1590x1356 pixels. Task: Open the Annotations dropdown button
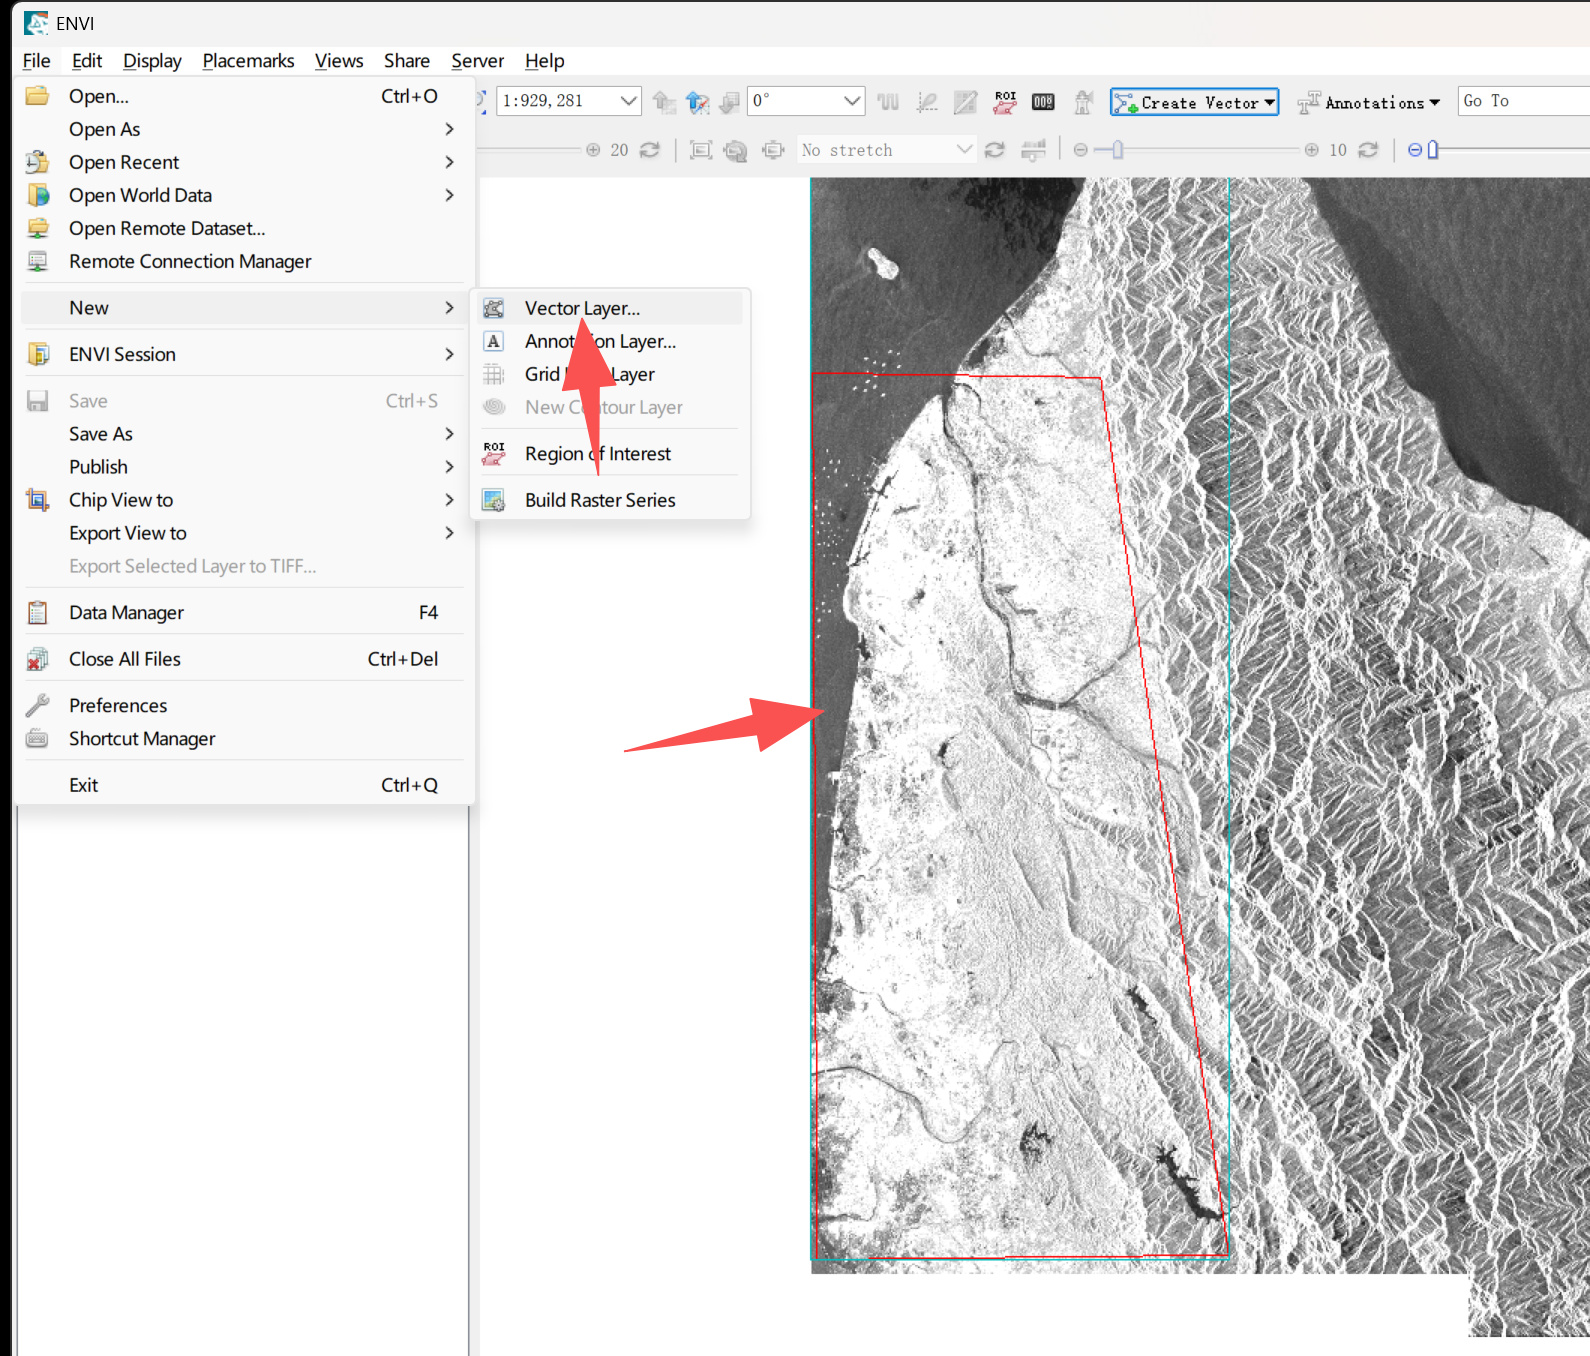pos(1369,102)
